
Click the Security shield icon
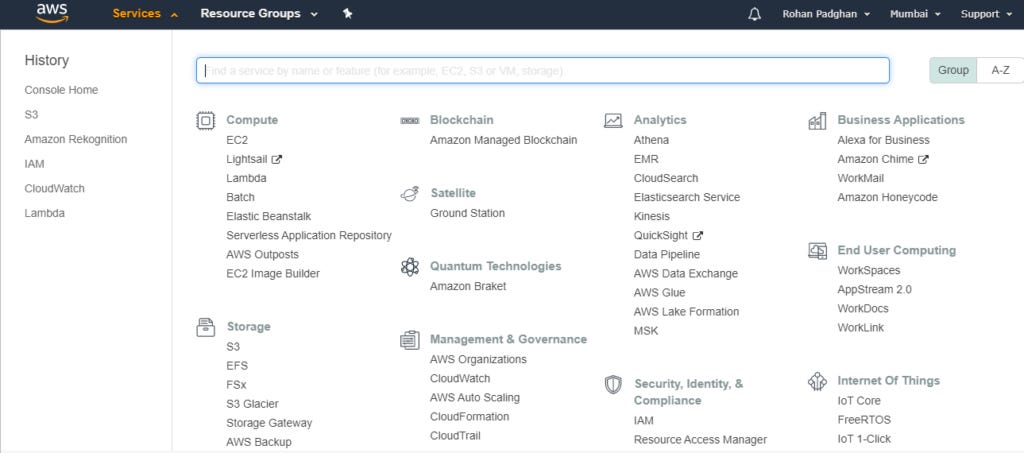point(613,384)
